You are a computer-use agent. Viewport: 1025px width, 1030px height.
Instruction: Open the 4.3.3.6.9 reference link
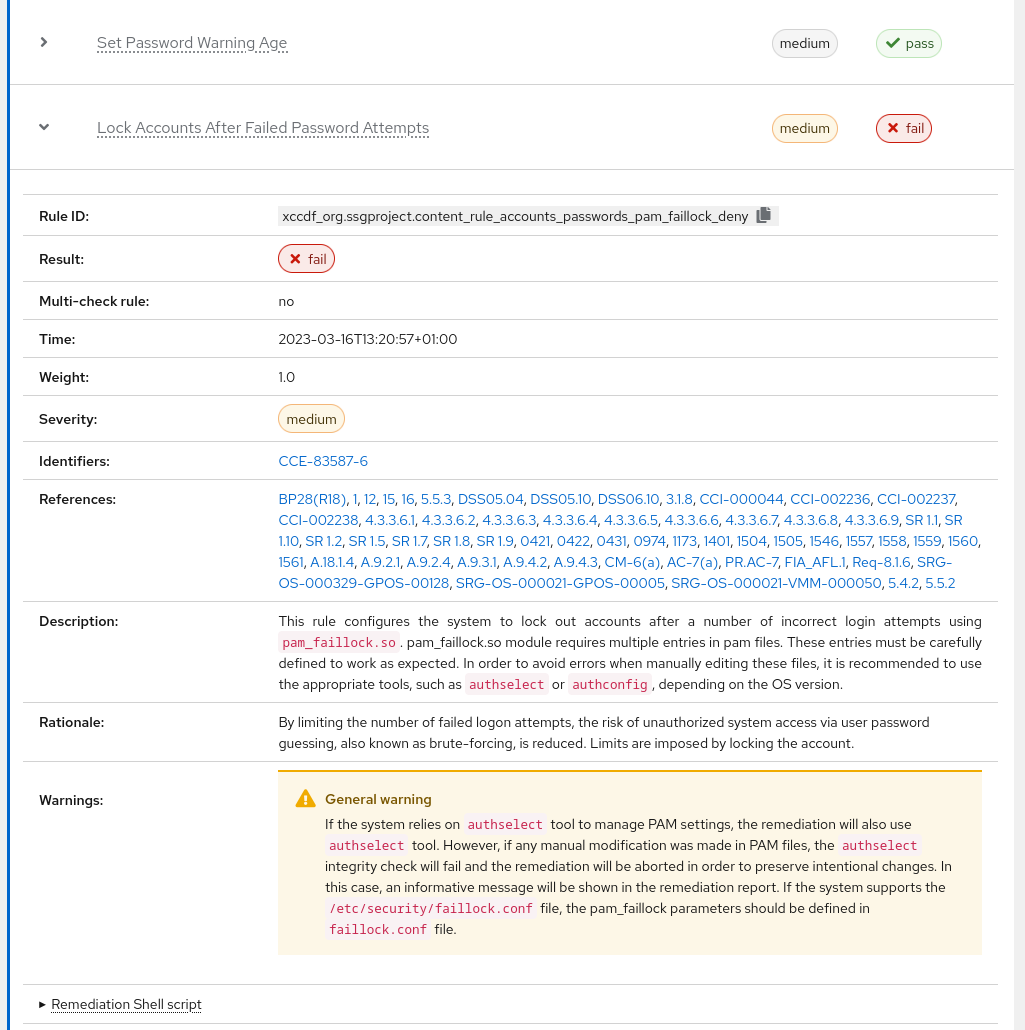point(871,520)
